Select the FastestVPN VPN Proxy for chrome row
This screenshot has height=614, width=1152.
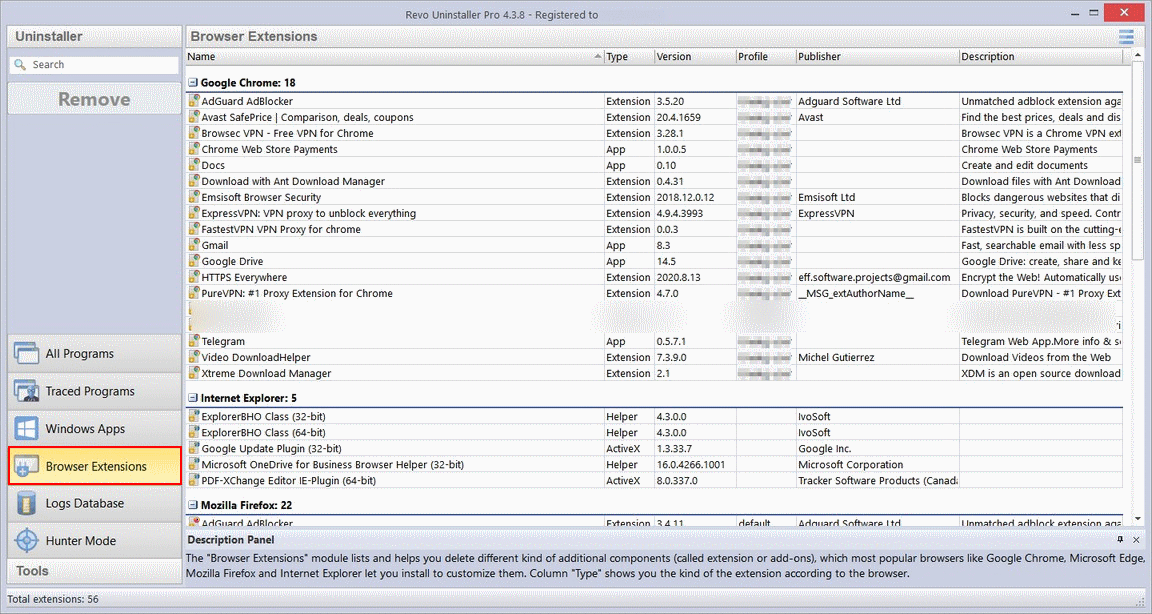(x=655, y=229)
